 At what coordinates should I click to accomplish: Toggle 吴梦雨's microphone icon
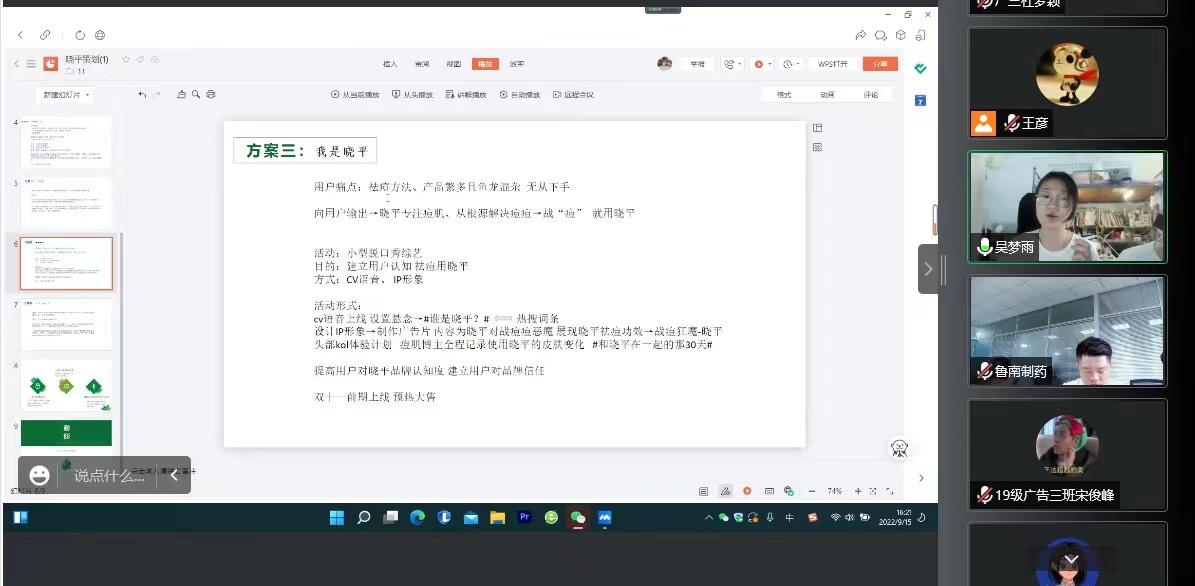(985, 248)
